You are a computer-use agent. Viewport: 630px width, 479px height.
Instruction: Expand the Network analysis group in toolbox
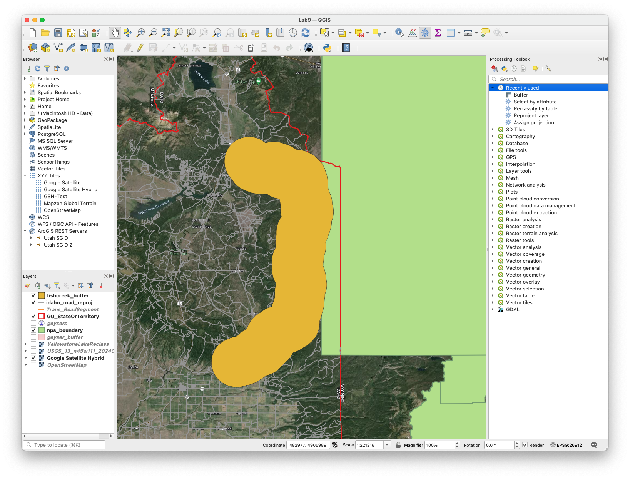(493, 185)
